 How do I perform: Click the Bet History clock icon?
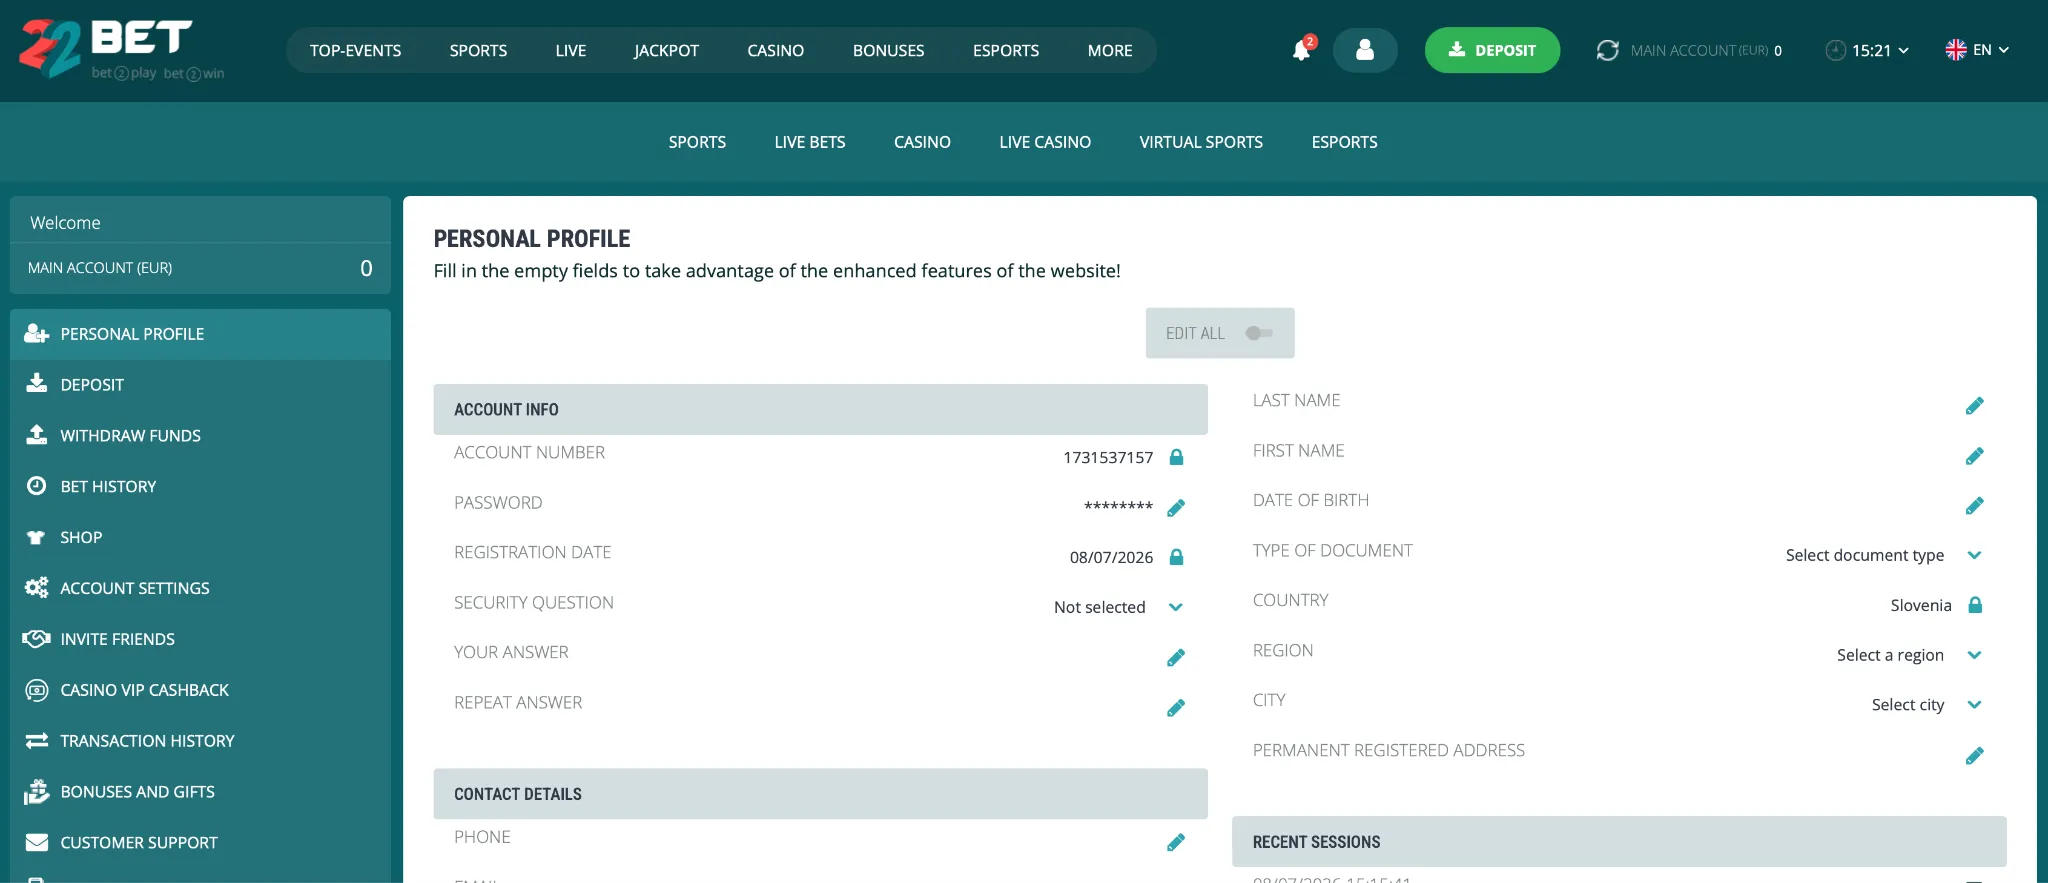[x=36, y=486]
